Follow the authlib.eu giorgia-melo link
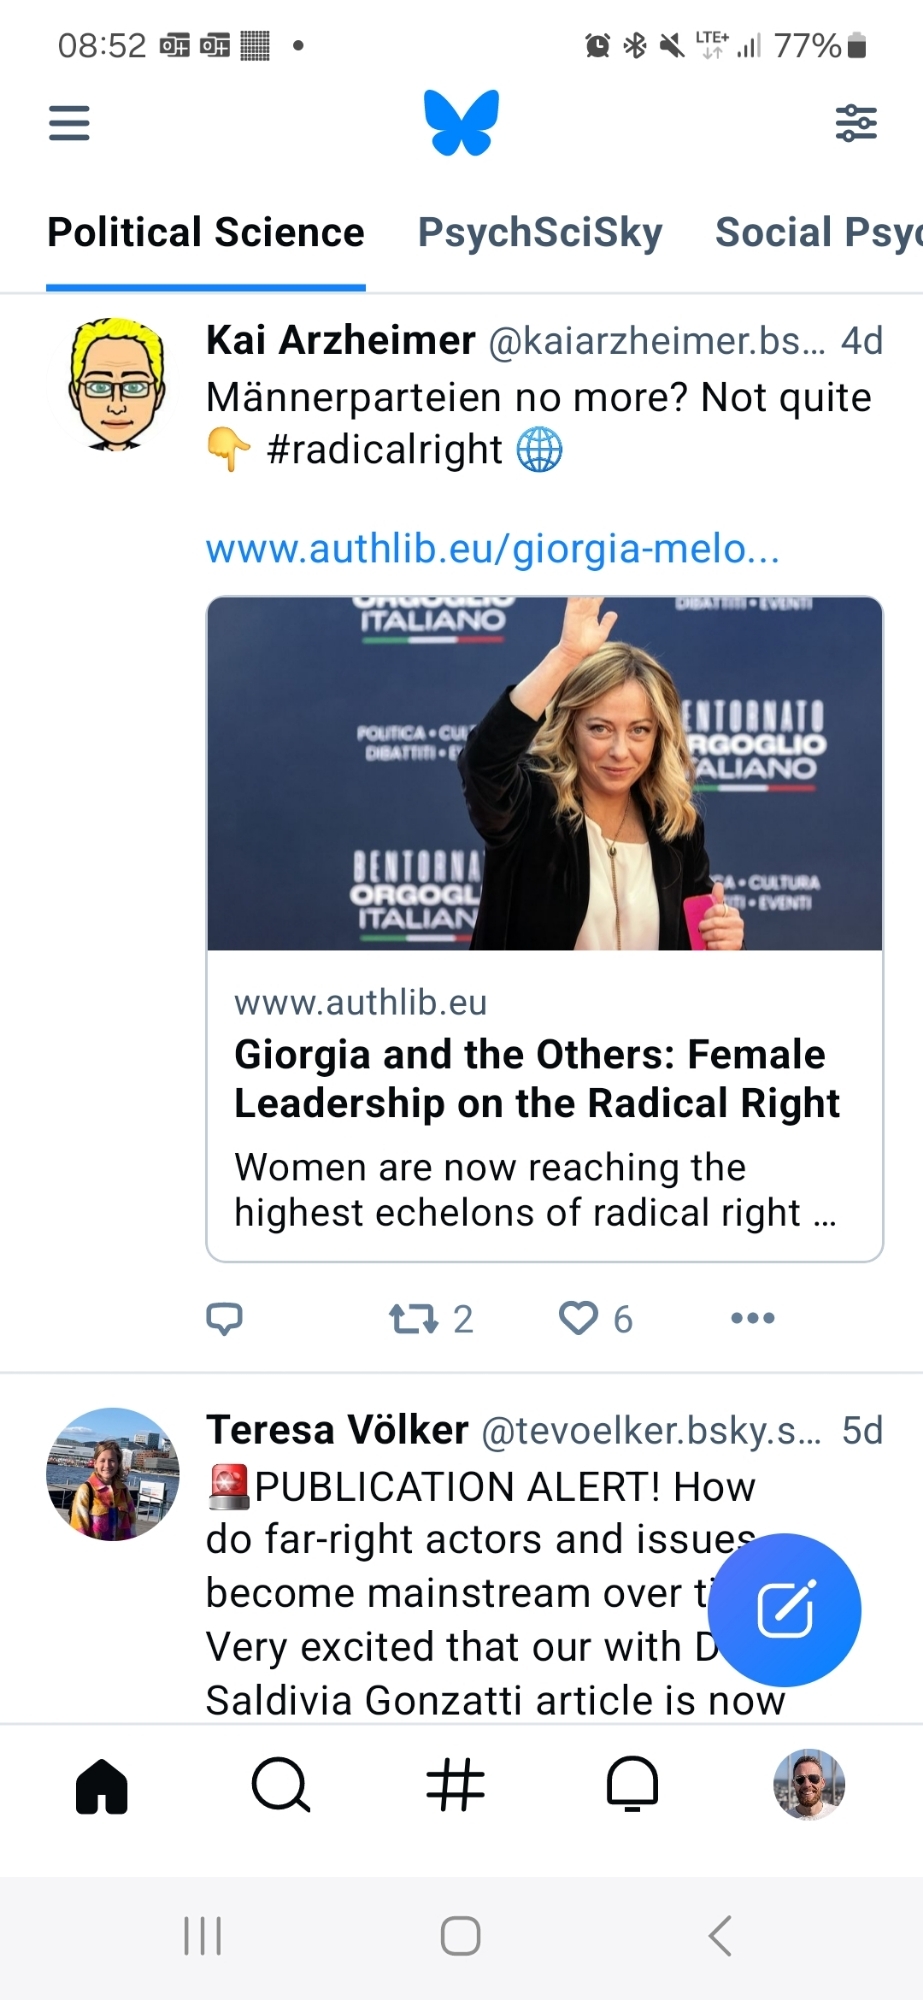923x2000 pixels. coord(492,549)
